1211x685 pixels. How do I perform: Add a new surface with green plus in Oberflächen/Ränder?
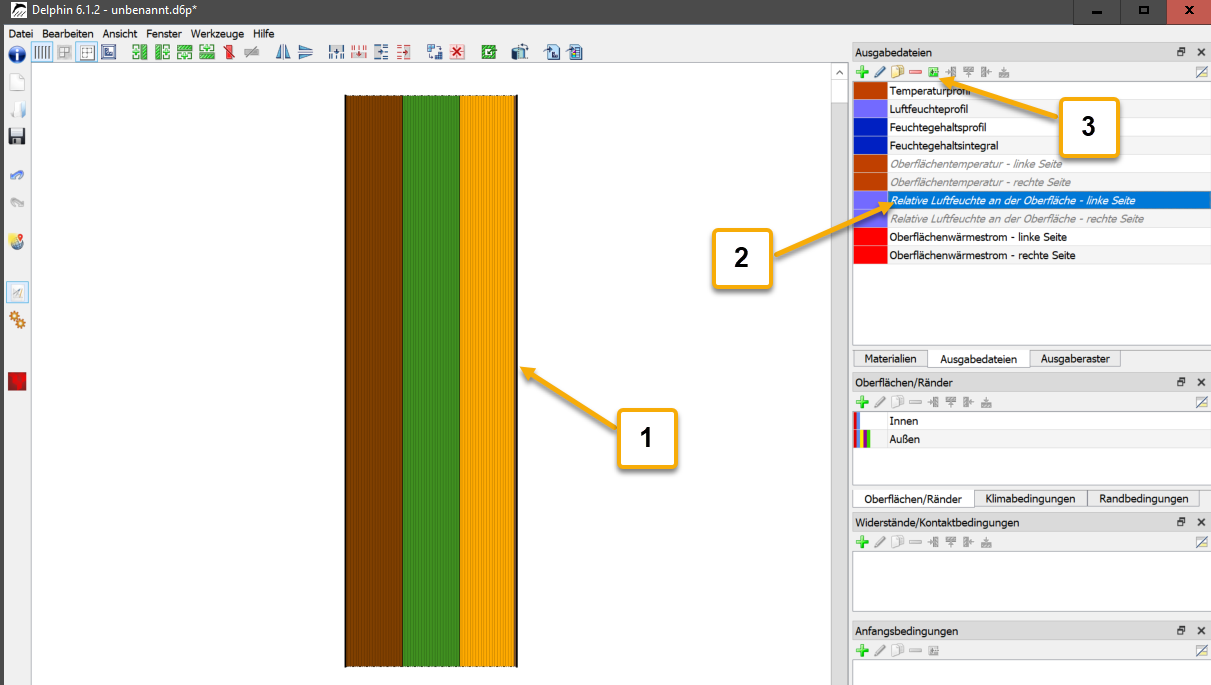click(x=862, y=401)
